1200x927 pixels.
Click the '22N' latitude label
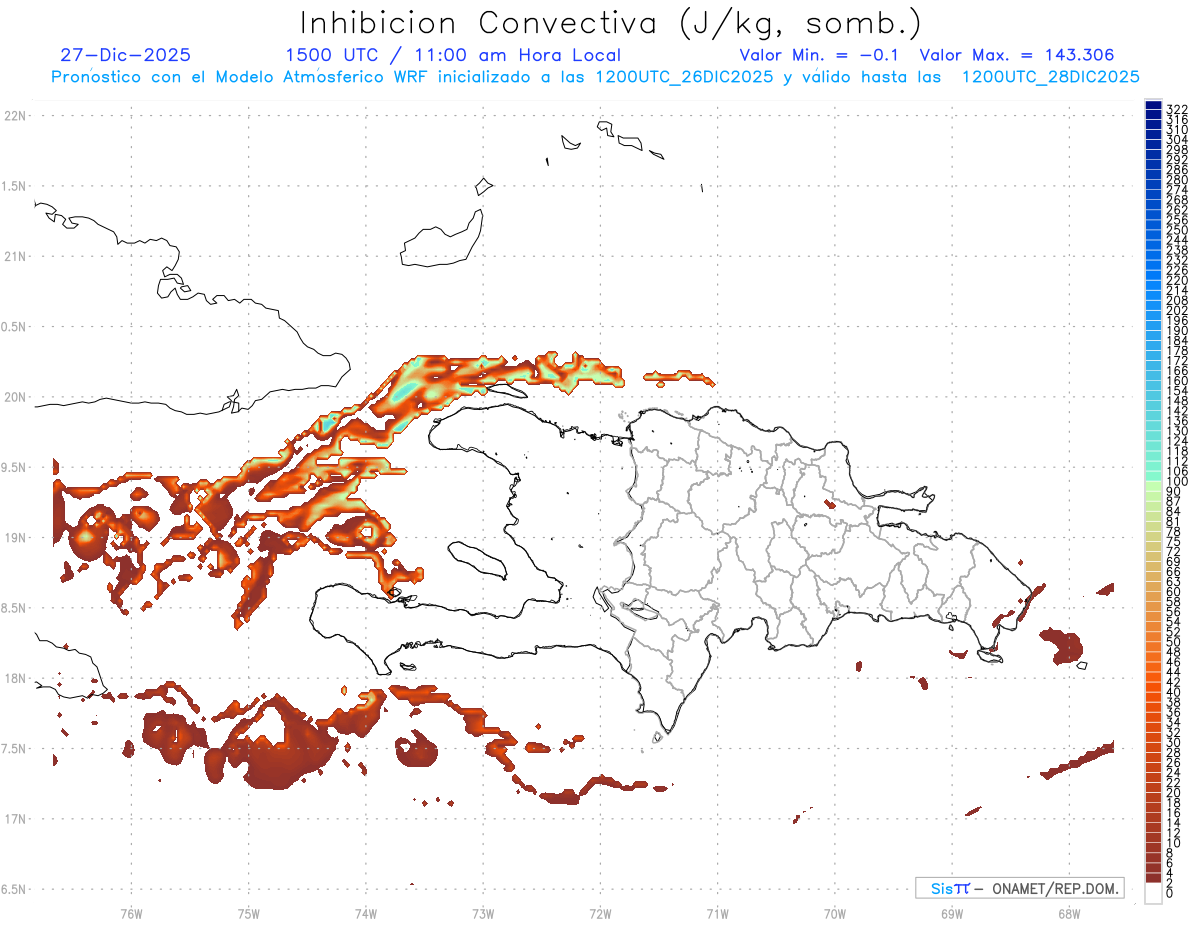[14, 116]
